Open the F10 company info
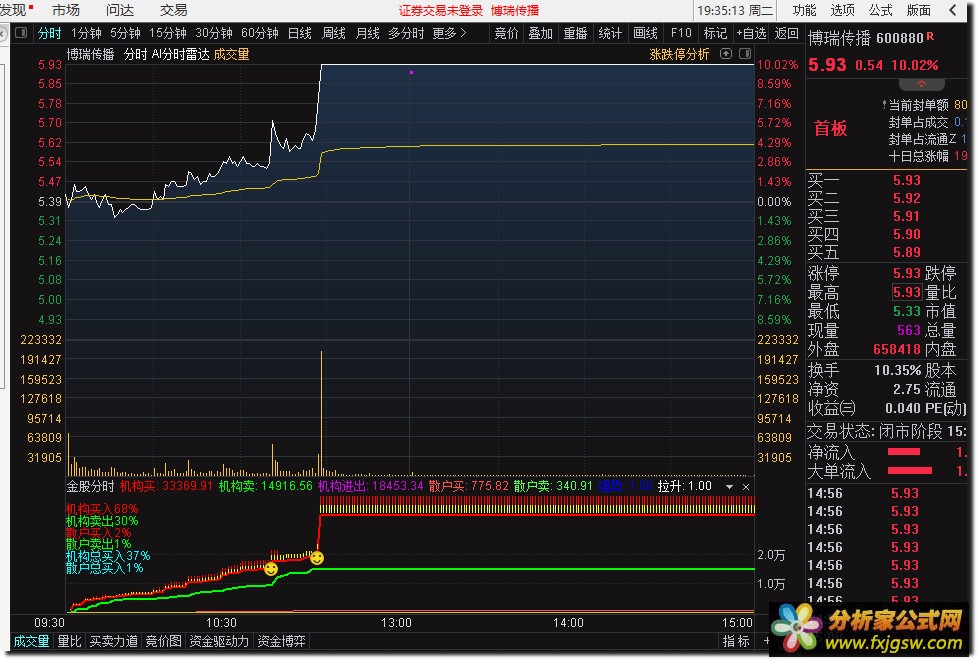The width and height of the screenshot is (979, 660). point(681,33)
